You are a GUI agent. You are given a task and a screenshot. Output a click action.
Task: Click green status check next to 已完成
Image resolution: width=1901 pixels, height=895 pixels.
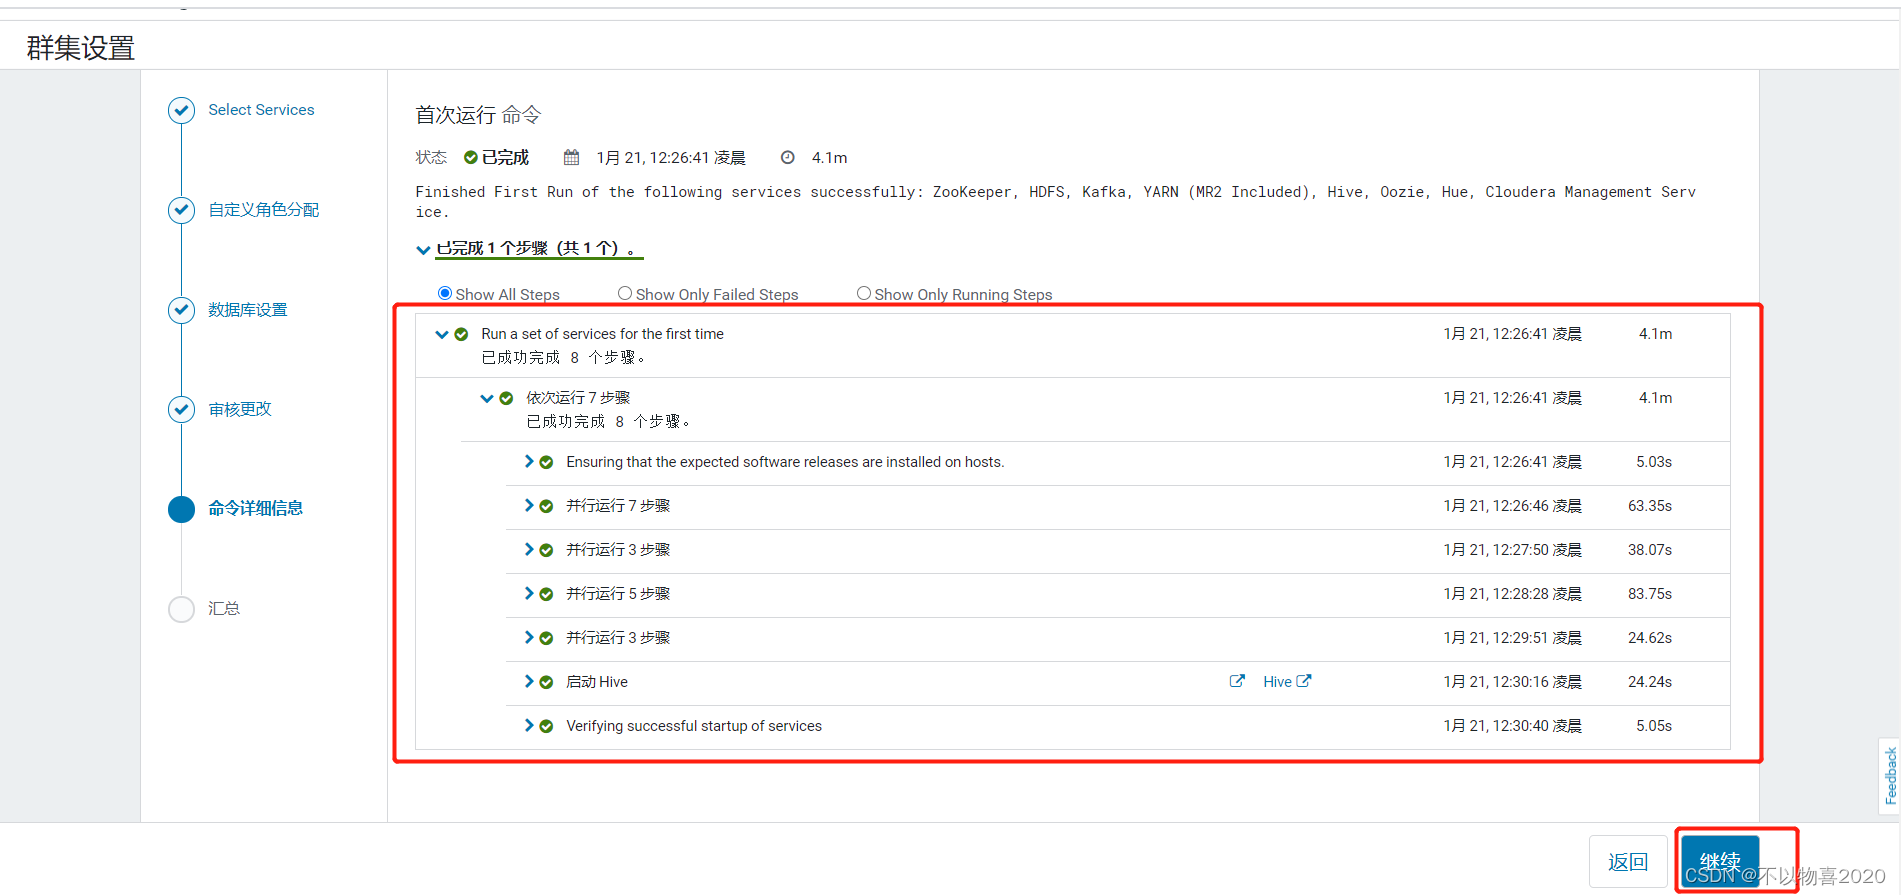click(471, 157)
